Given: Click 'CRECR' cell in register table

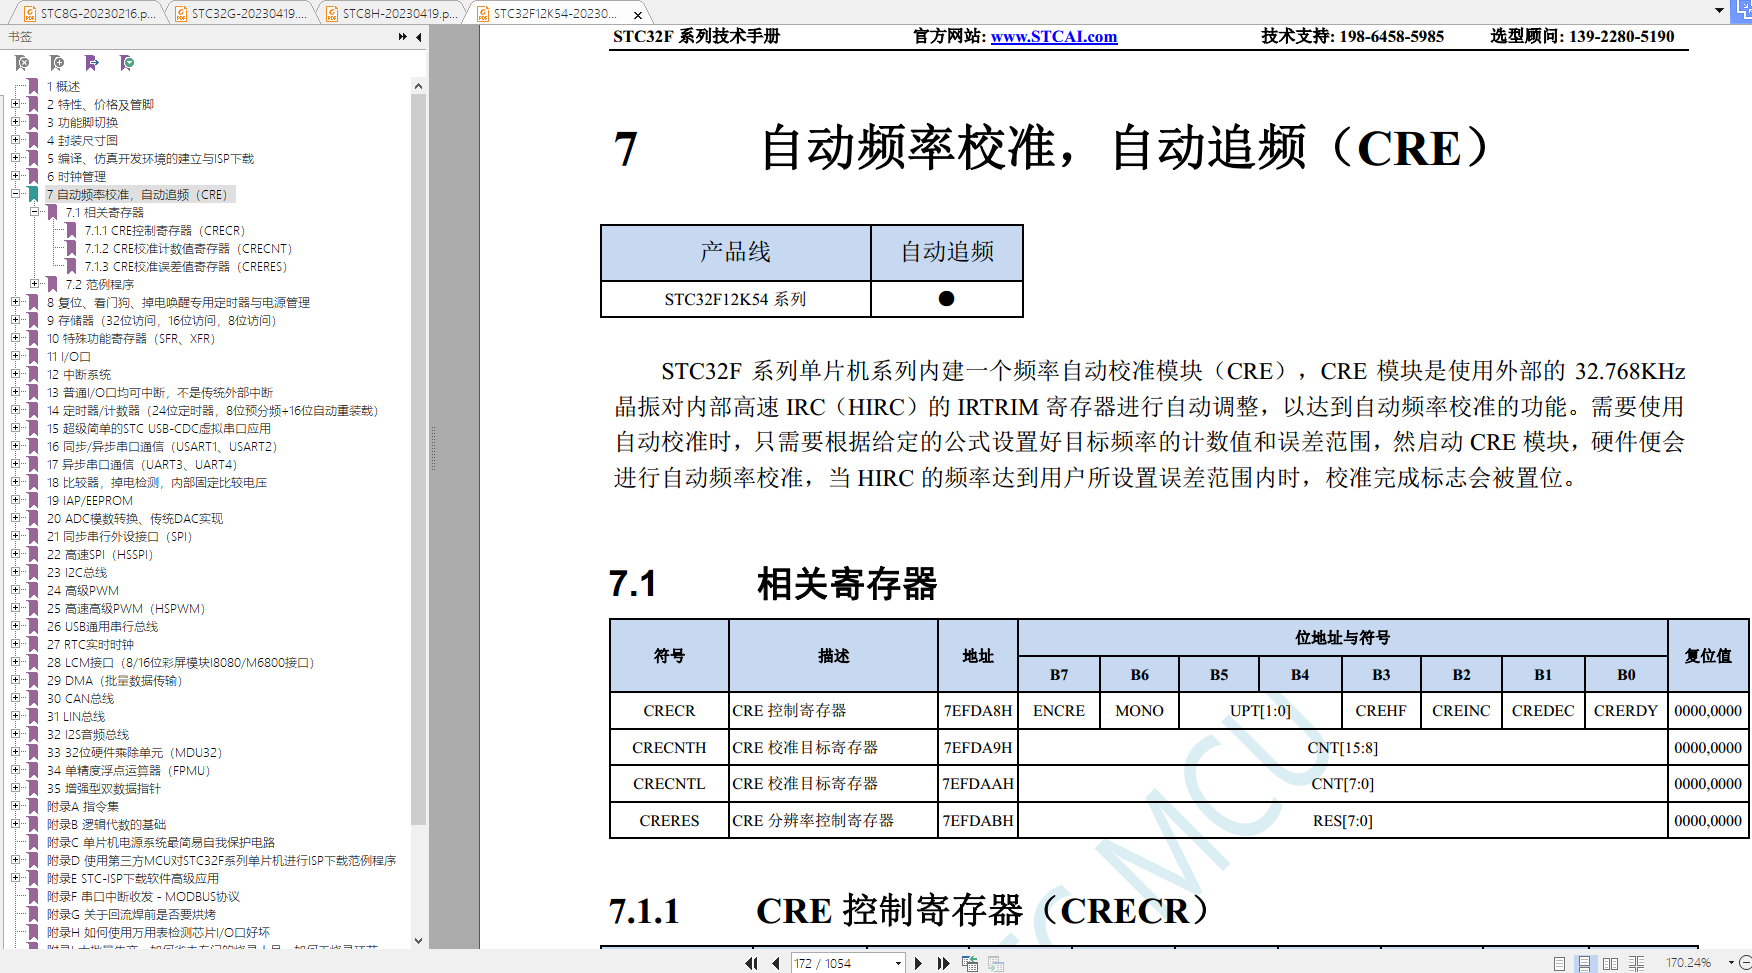Looking at the screenshot, I should tap(669, 711).
